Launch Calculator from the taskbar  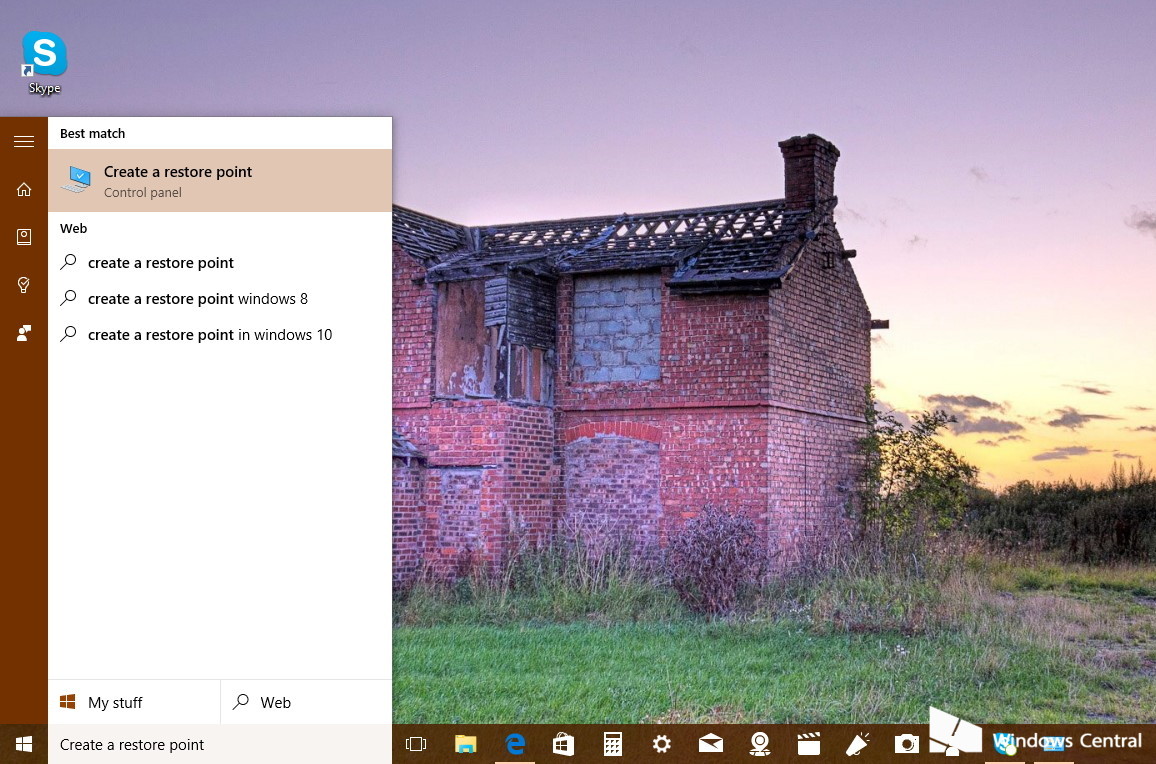(613, 744)
